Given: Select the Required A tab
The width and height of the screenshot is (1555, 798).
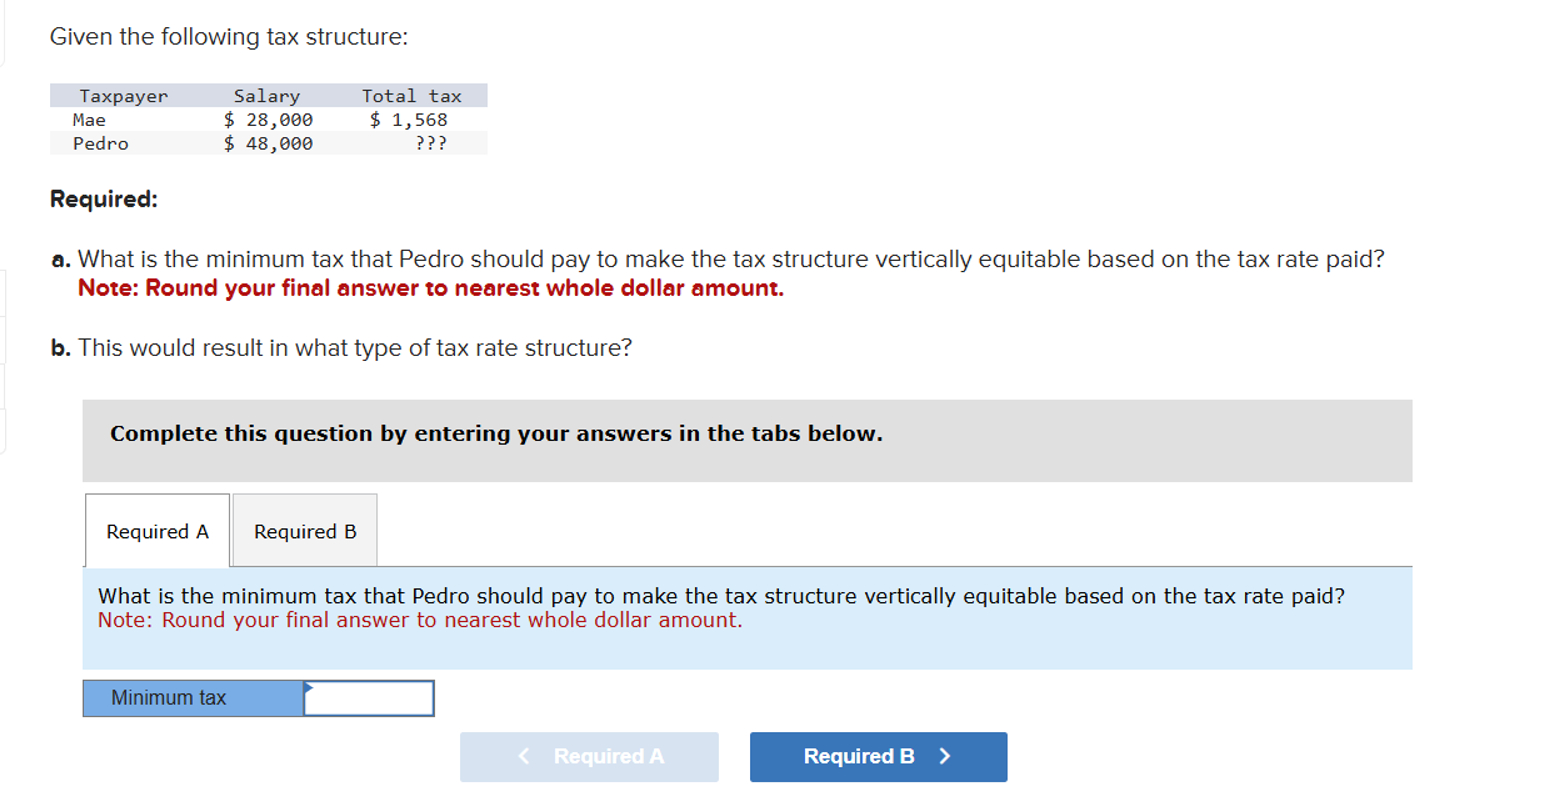Looking at the screenshot, I should (x=157, y=531).
